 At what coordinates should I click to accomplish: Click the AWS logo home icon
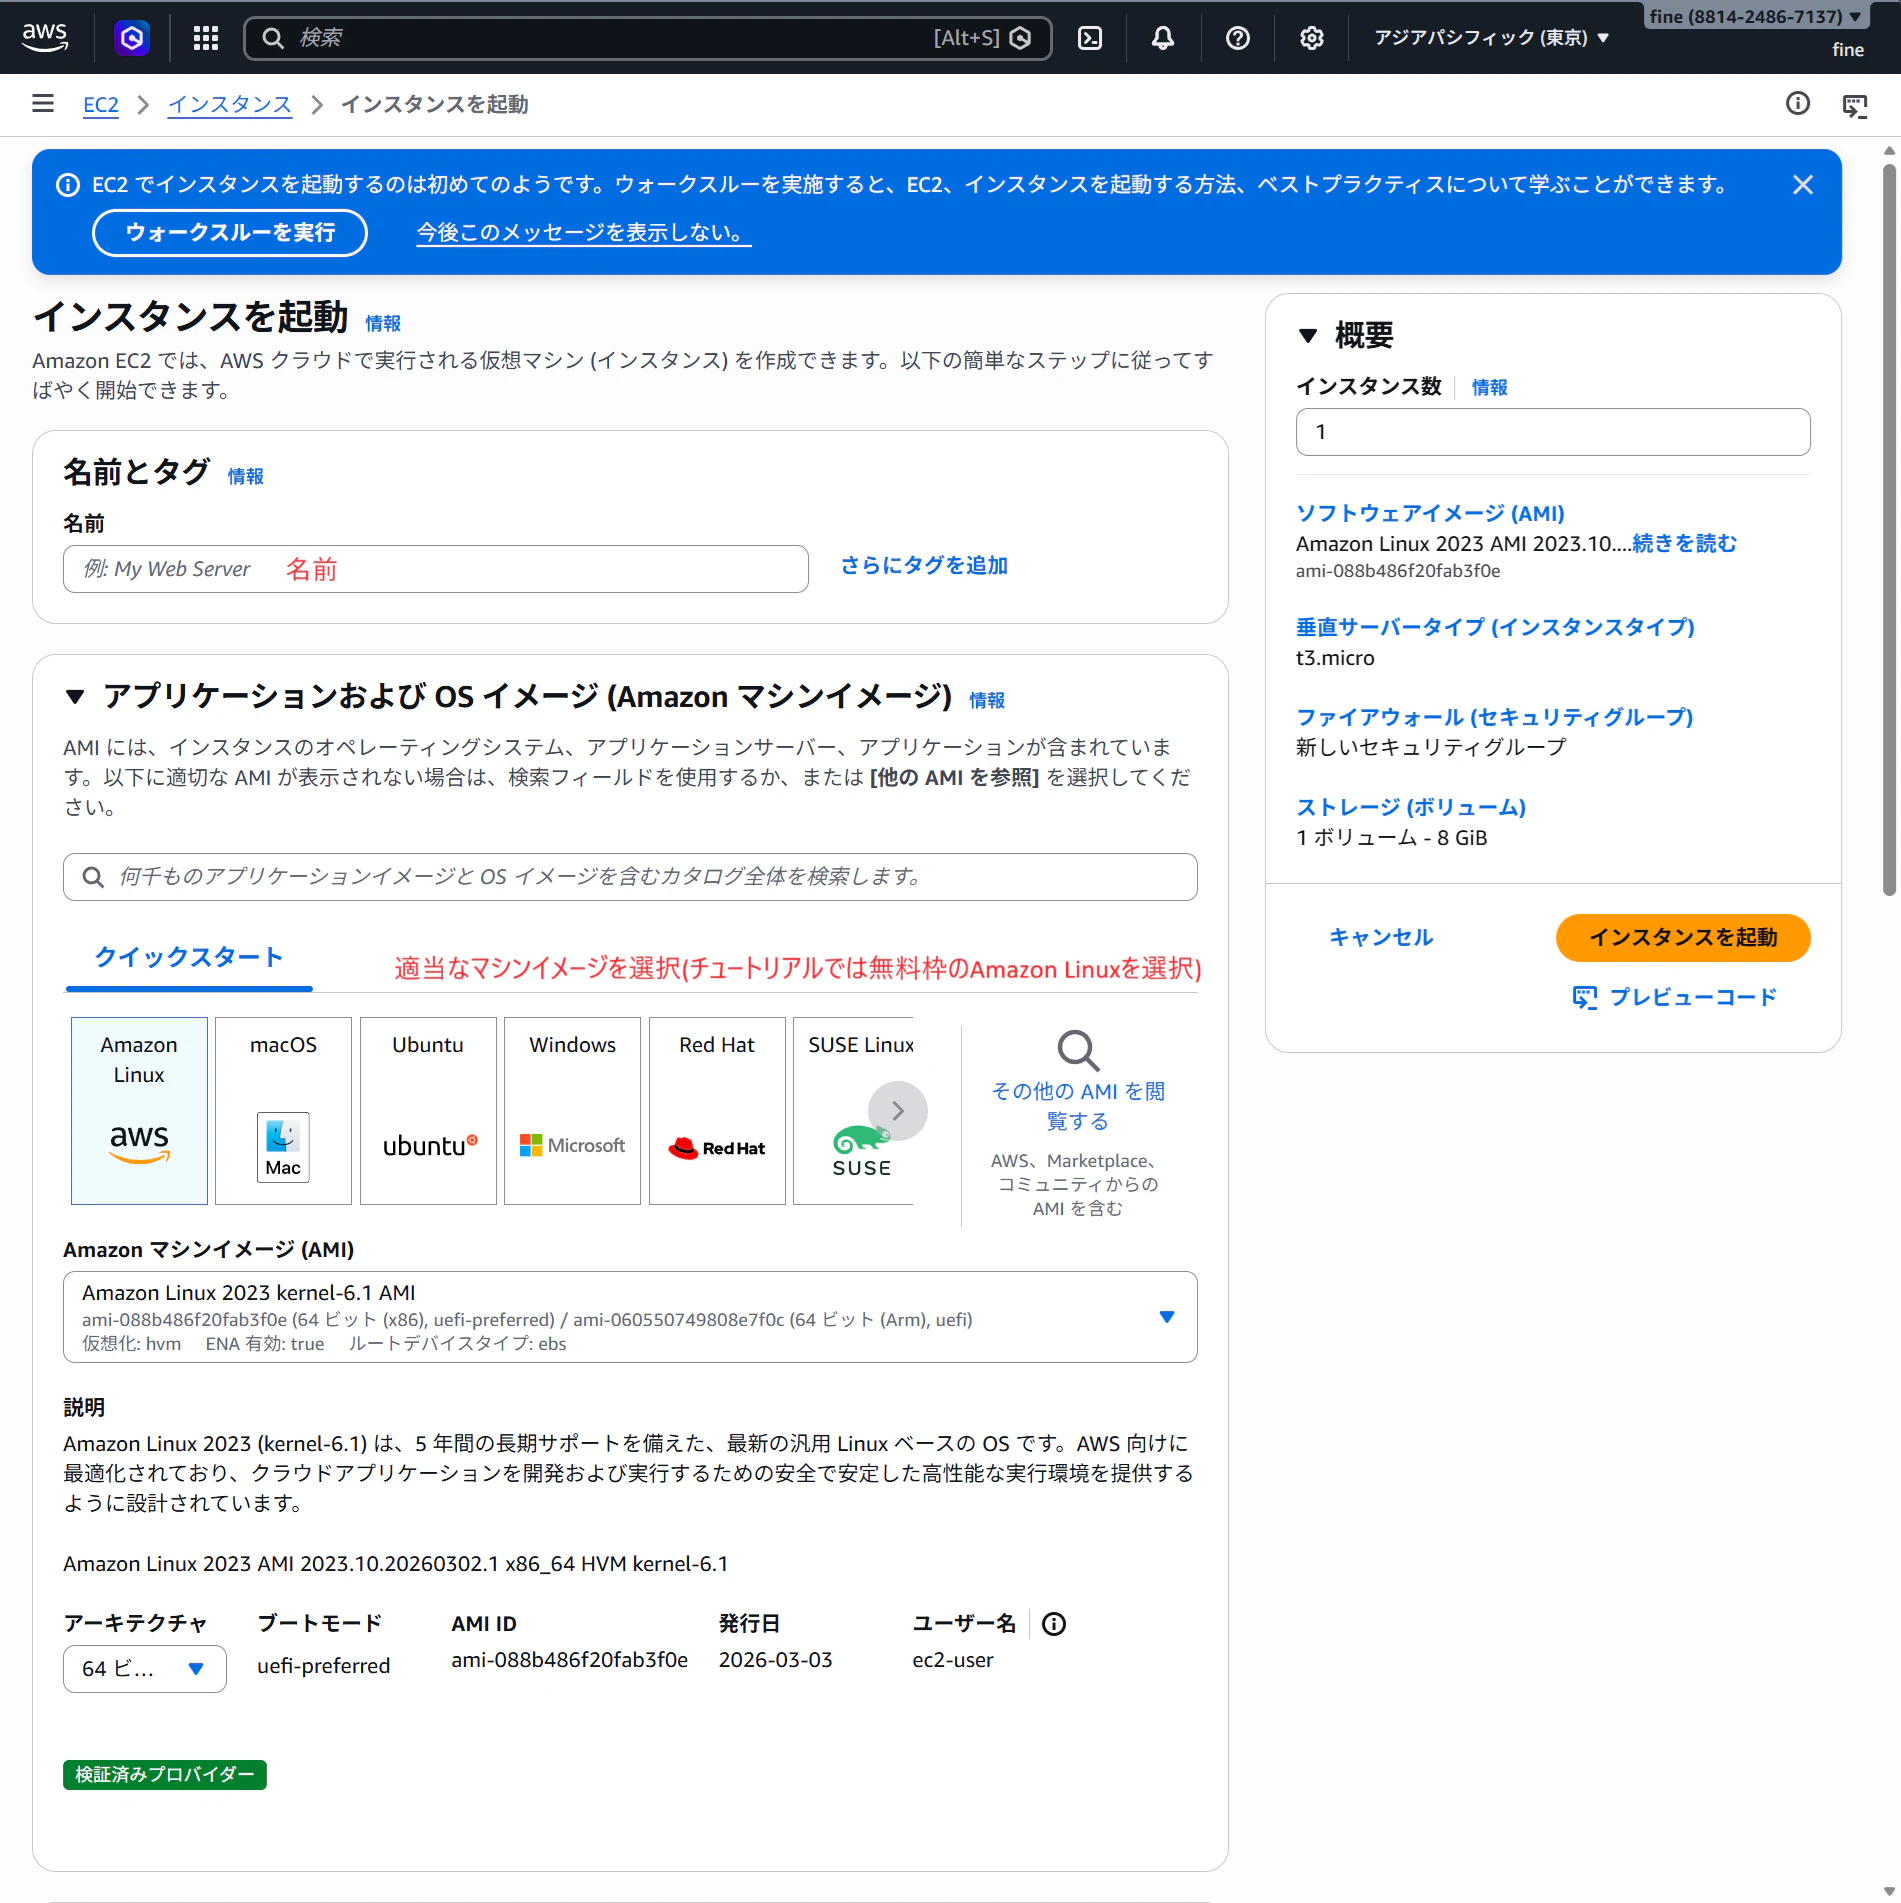pos(45,37)
